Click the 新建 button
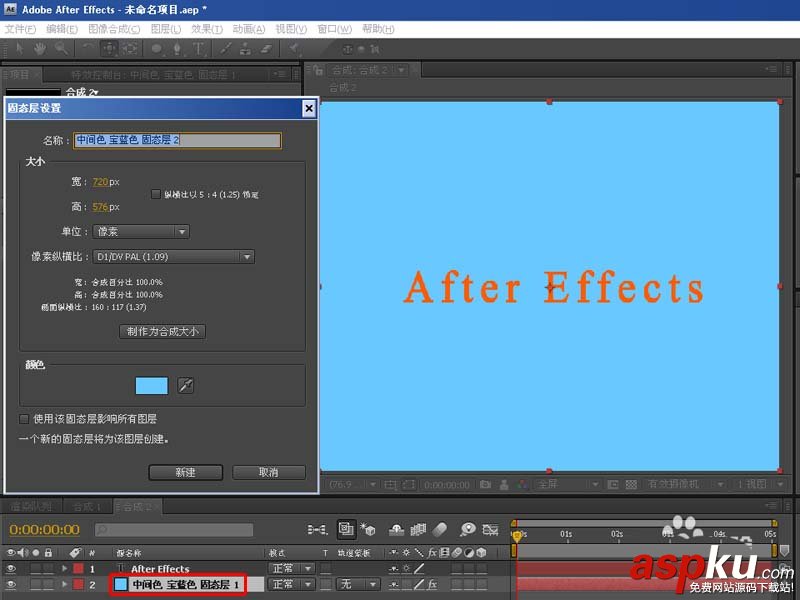 pyautogui.click(x=186, y=472)
